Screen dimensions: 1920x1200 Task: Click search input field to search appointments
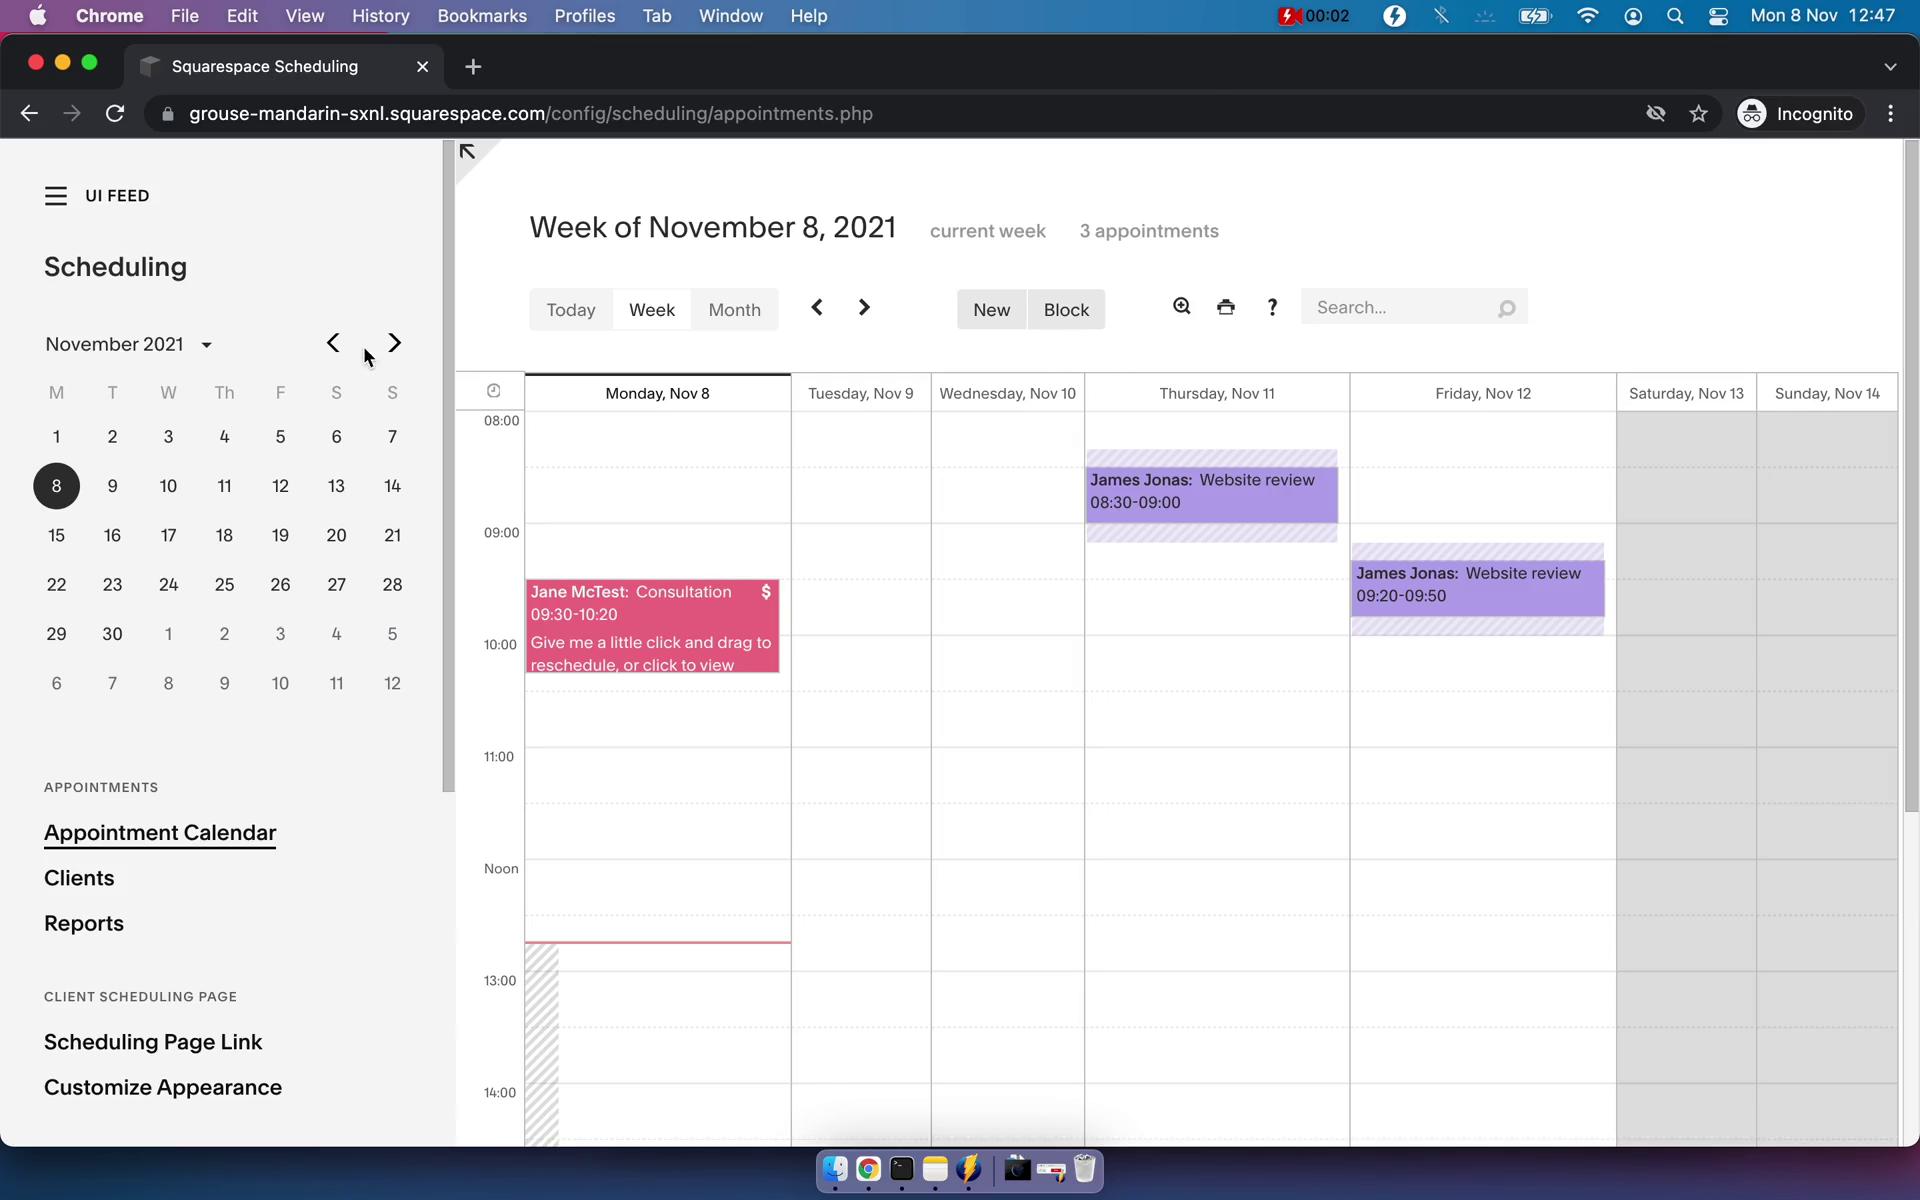click(x=1399, y=307)
